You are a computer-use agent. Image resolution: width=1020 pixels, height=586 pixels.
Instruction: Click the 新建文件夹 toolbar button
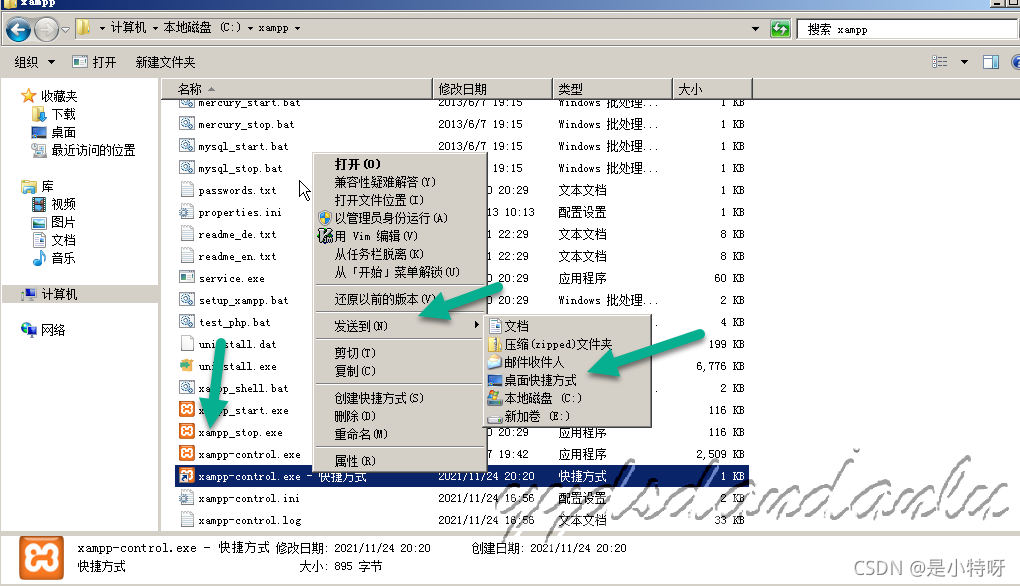coord(165,62)
